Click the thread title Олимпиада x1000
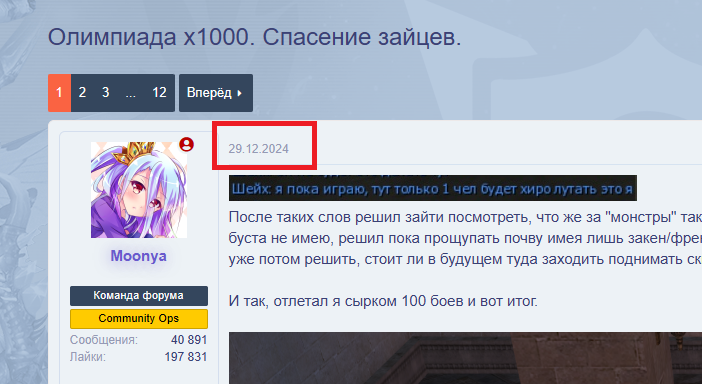The width and height of the screenshot is (702, 384). tap(254, 37)
